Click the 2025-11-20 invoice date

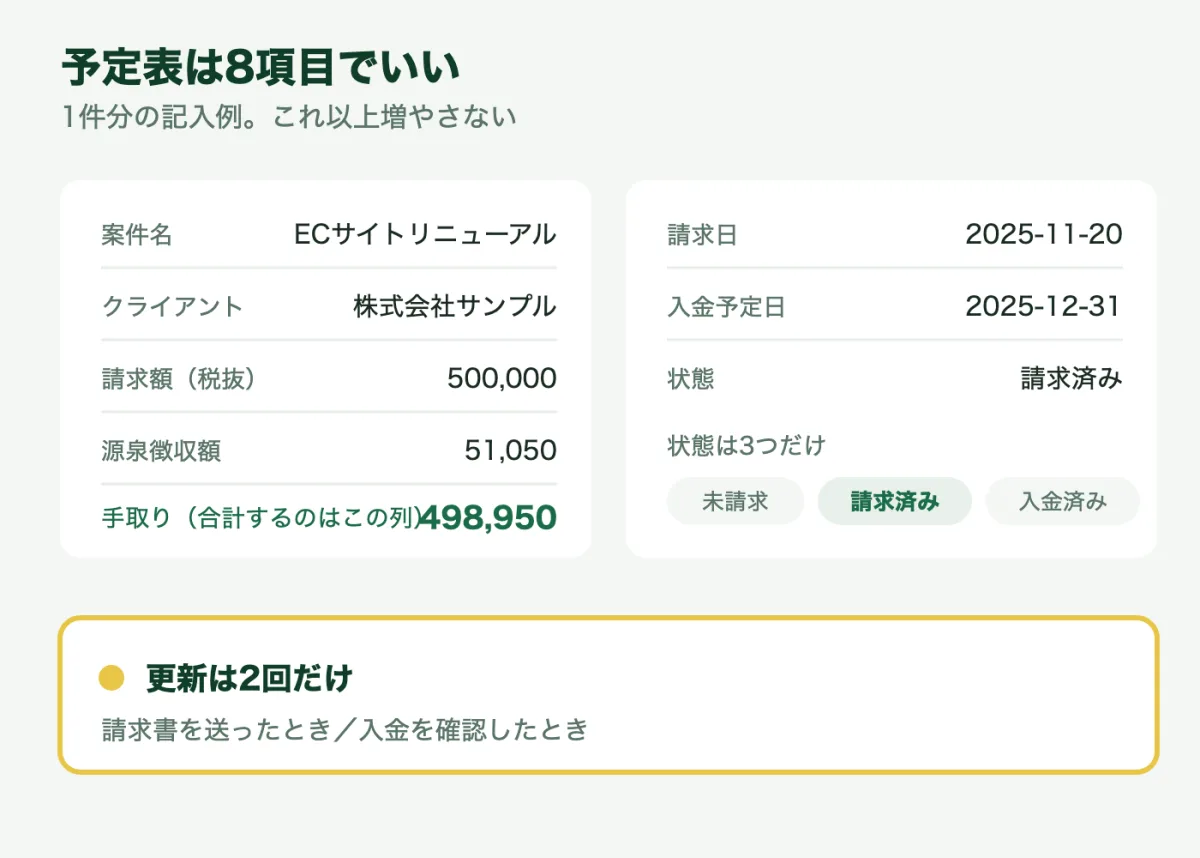pyautogui.click(x=1044, y=235)
